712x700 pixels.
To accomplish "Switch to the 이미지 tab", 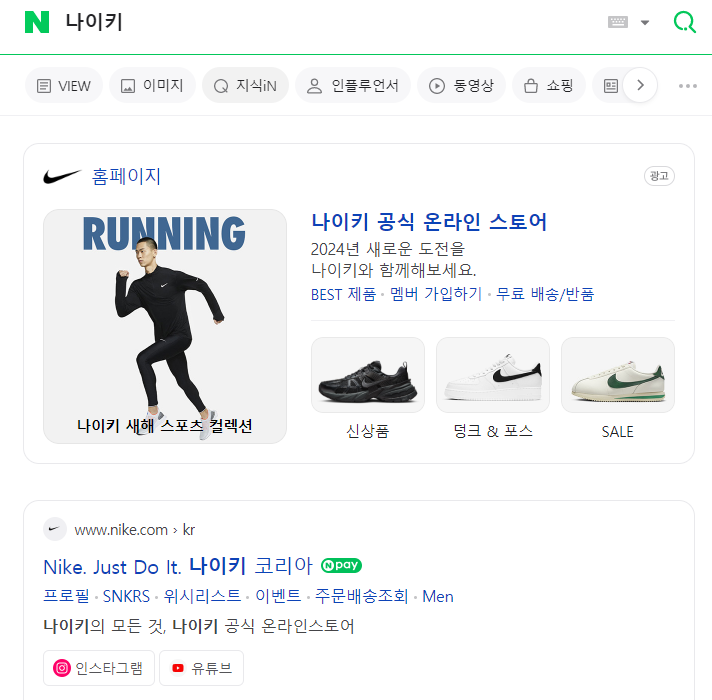I will (x=152, y=85).
